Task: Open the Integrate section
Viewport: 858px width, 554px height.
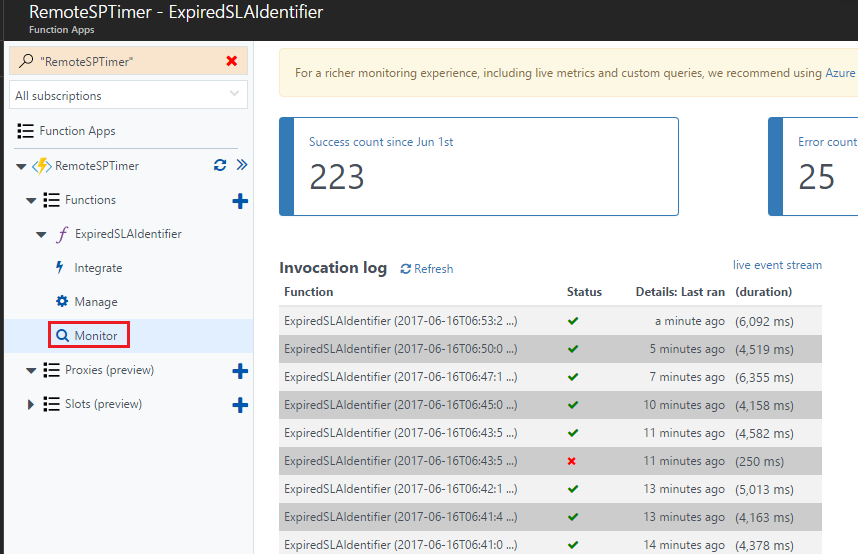Action: pos(98,268)
